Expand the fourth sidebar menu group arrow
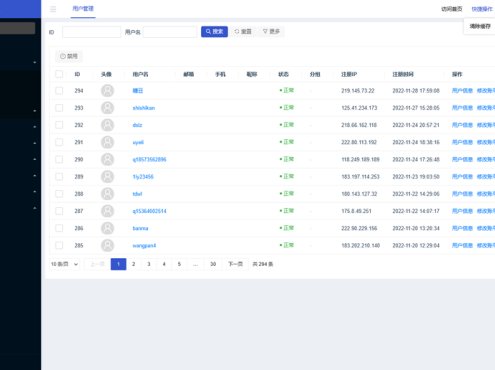 (35, 143)
